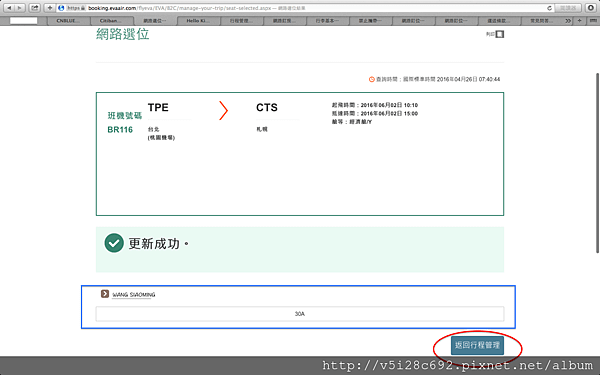Switch to the CNBLUE tab
Image resolution: width=600 pixels, height=375 pixels.
(68, 21)
